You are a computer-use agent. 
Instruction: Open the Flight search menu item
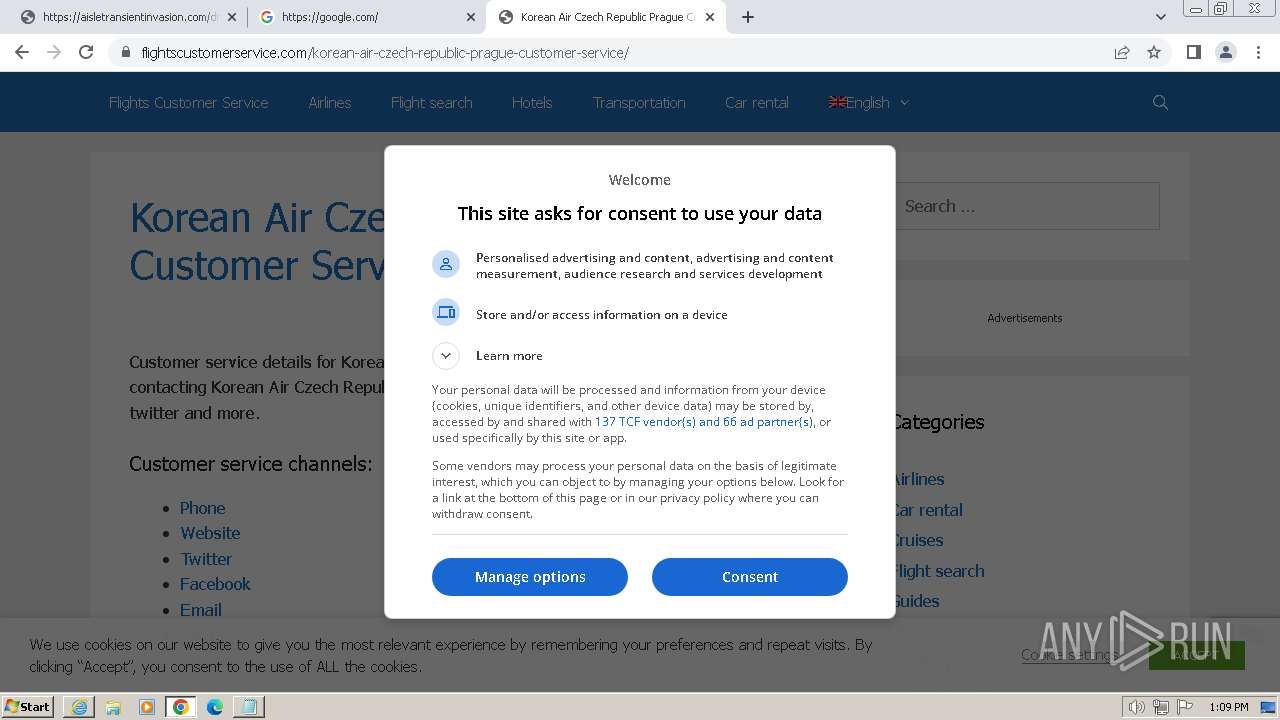(x=431, y=102)
